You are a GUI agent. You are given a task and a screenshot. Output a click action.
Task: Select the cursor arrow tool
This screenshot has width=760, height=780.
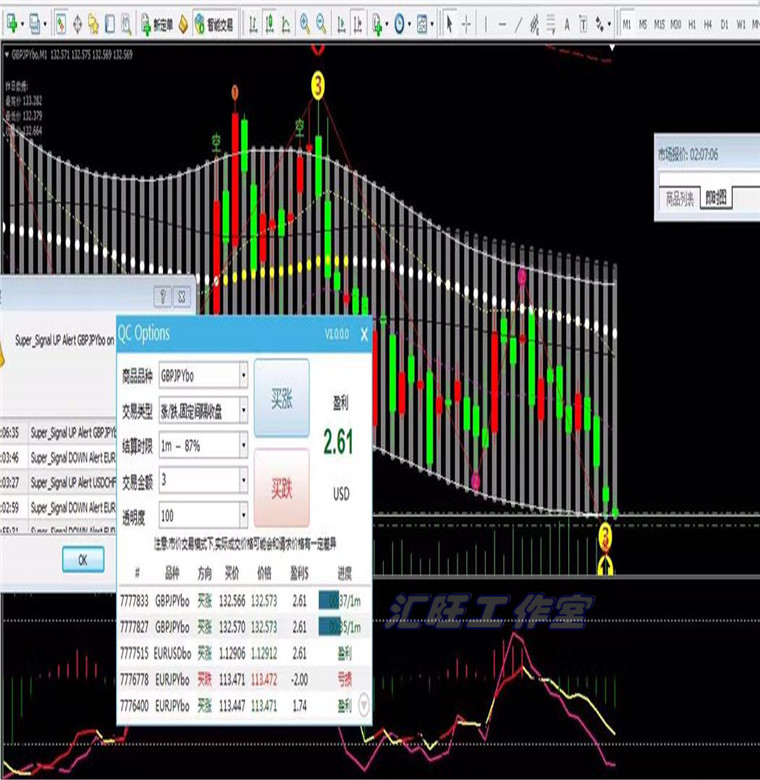pos(449,23)
